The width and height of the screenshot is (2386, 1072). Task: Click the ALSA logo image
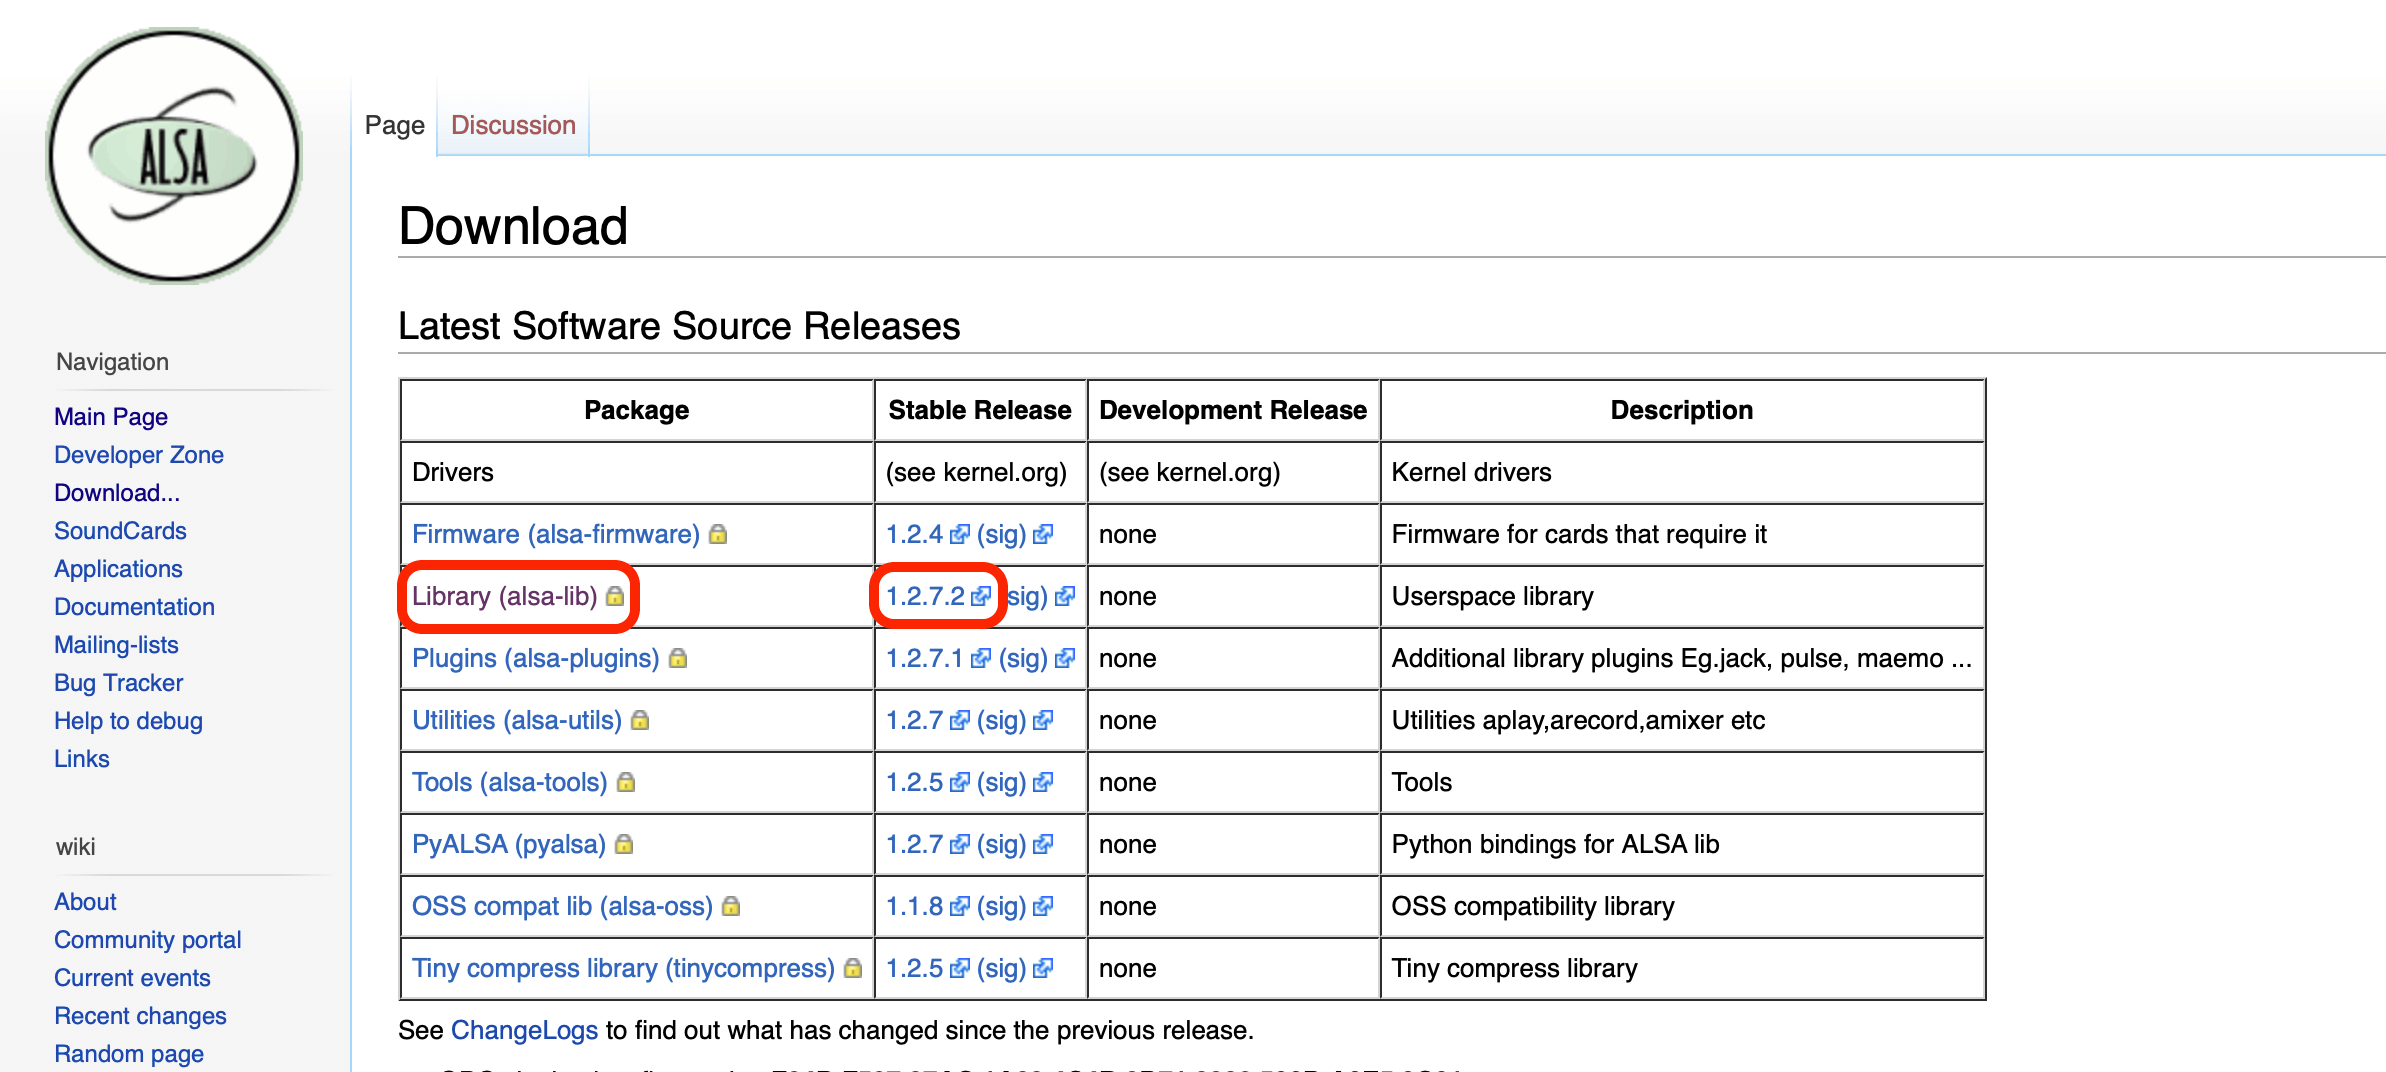(x=174, y=156)
